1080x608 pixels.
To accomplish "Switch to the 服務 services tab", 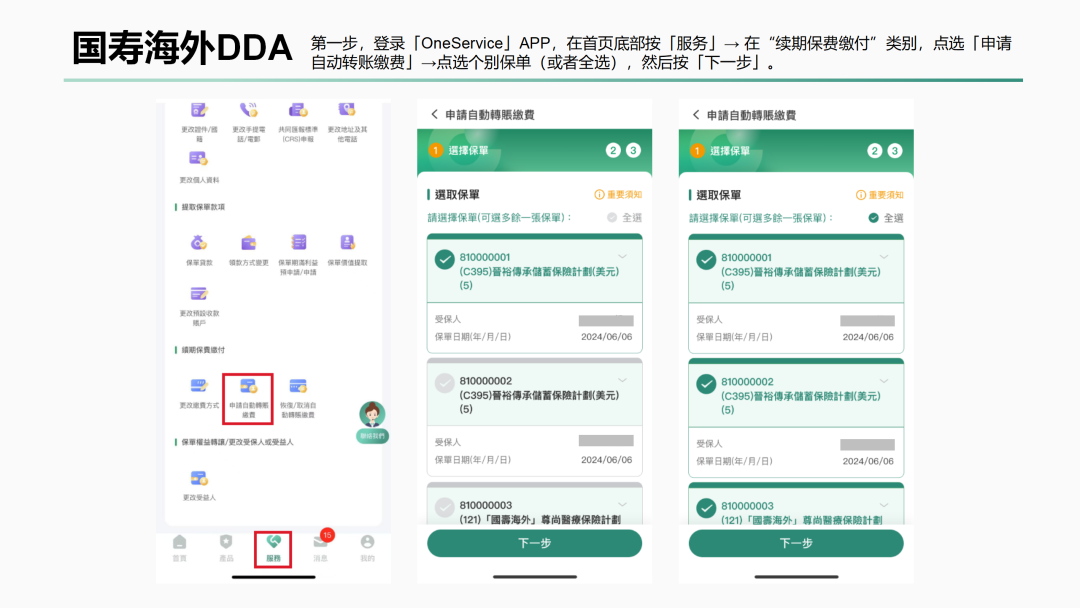I will tap(273, 549).
